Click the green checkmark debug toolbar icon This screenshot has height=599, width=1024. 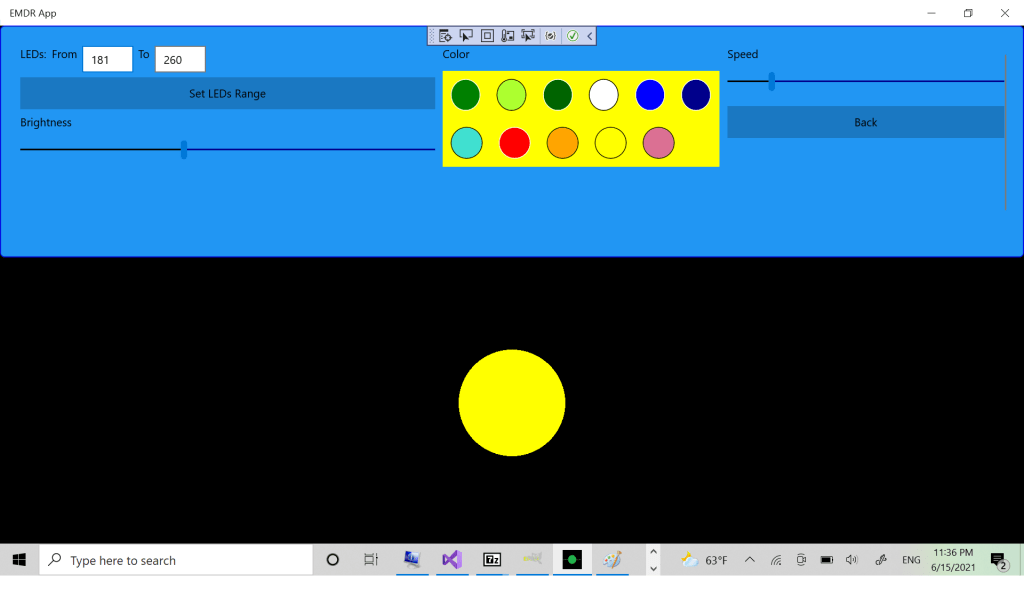572,36
